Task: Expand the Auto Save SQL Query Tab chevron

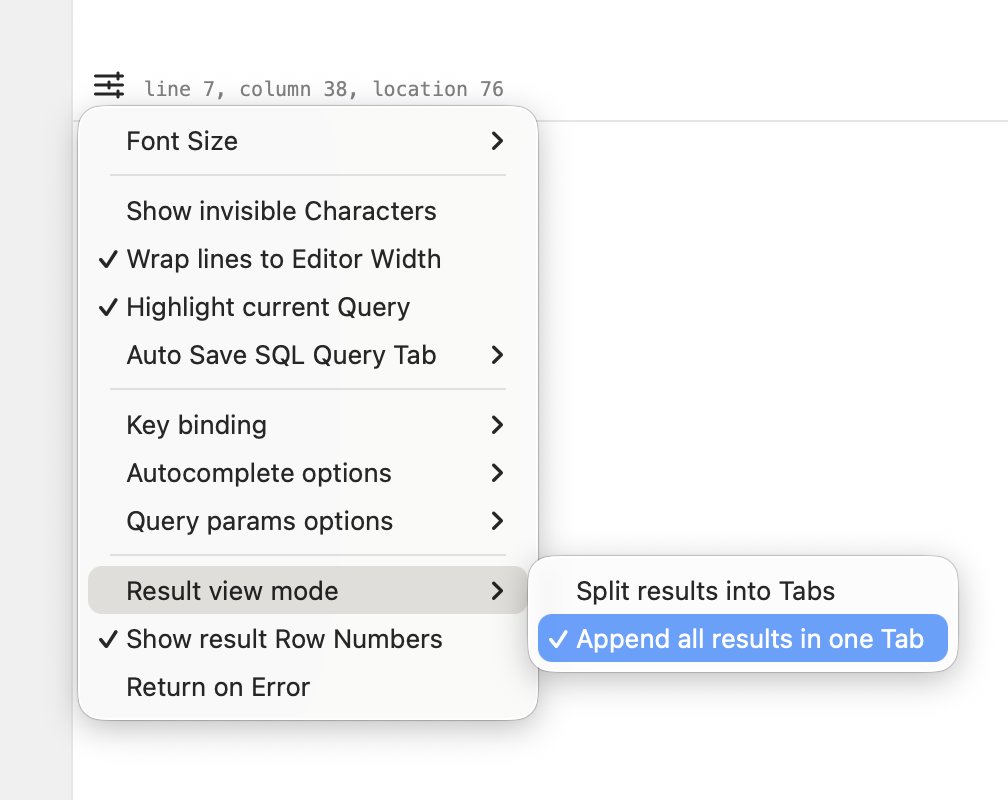Action: coord(497,355)
